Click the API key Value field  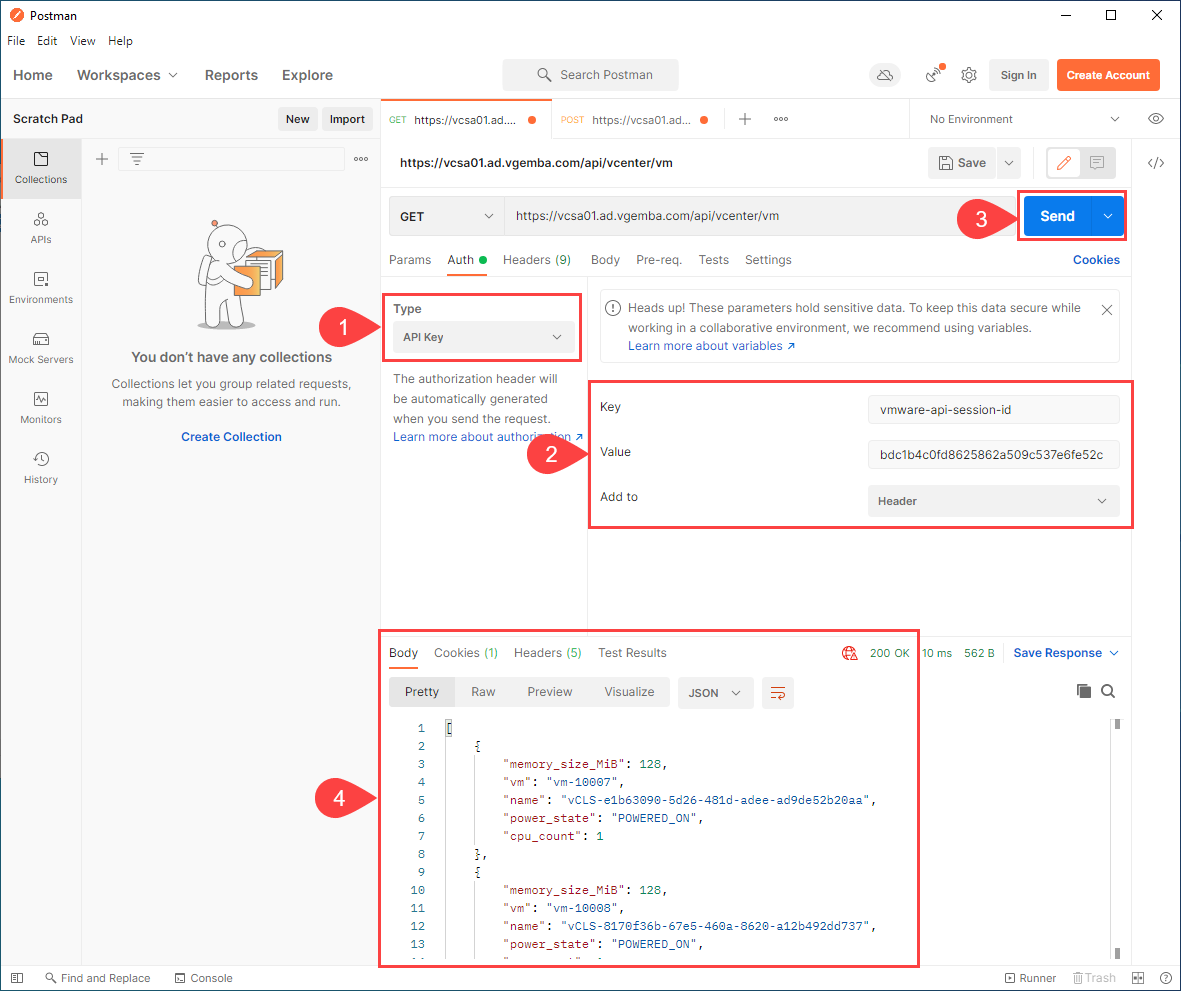(x=993, y=455)
